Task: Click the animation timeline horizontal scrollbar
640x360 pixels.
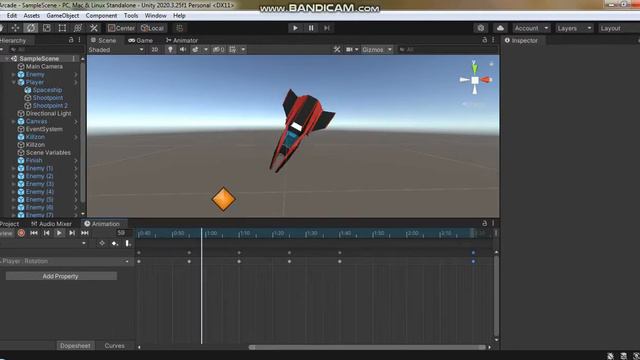Action: click(x=367, y=347)
